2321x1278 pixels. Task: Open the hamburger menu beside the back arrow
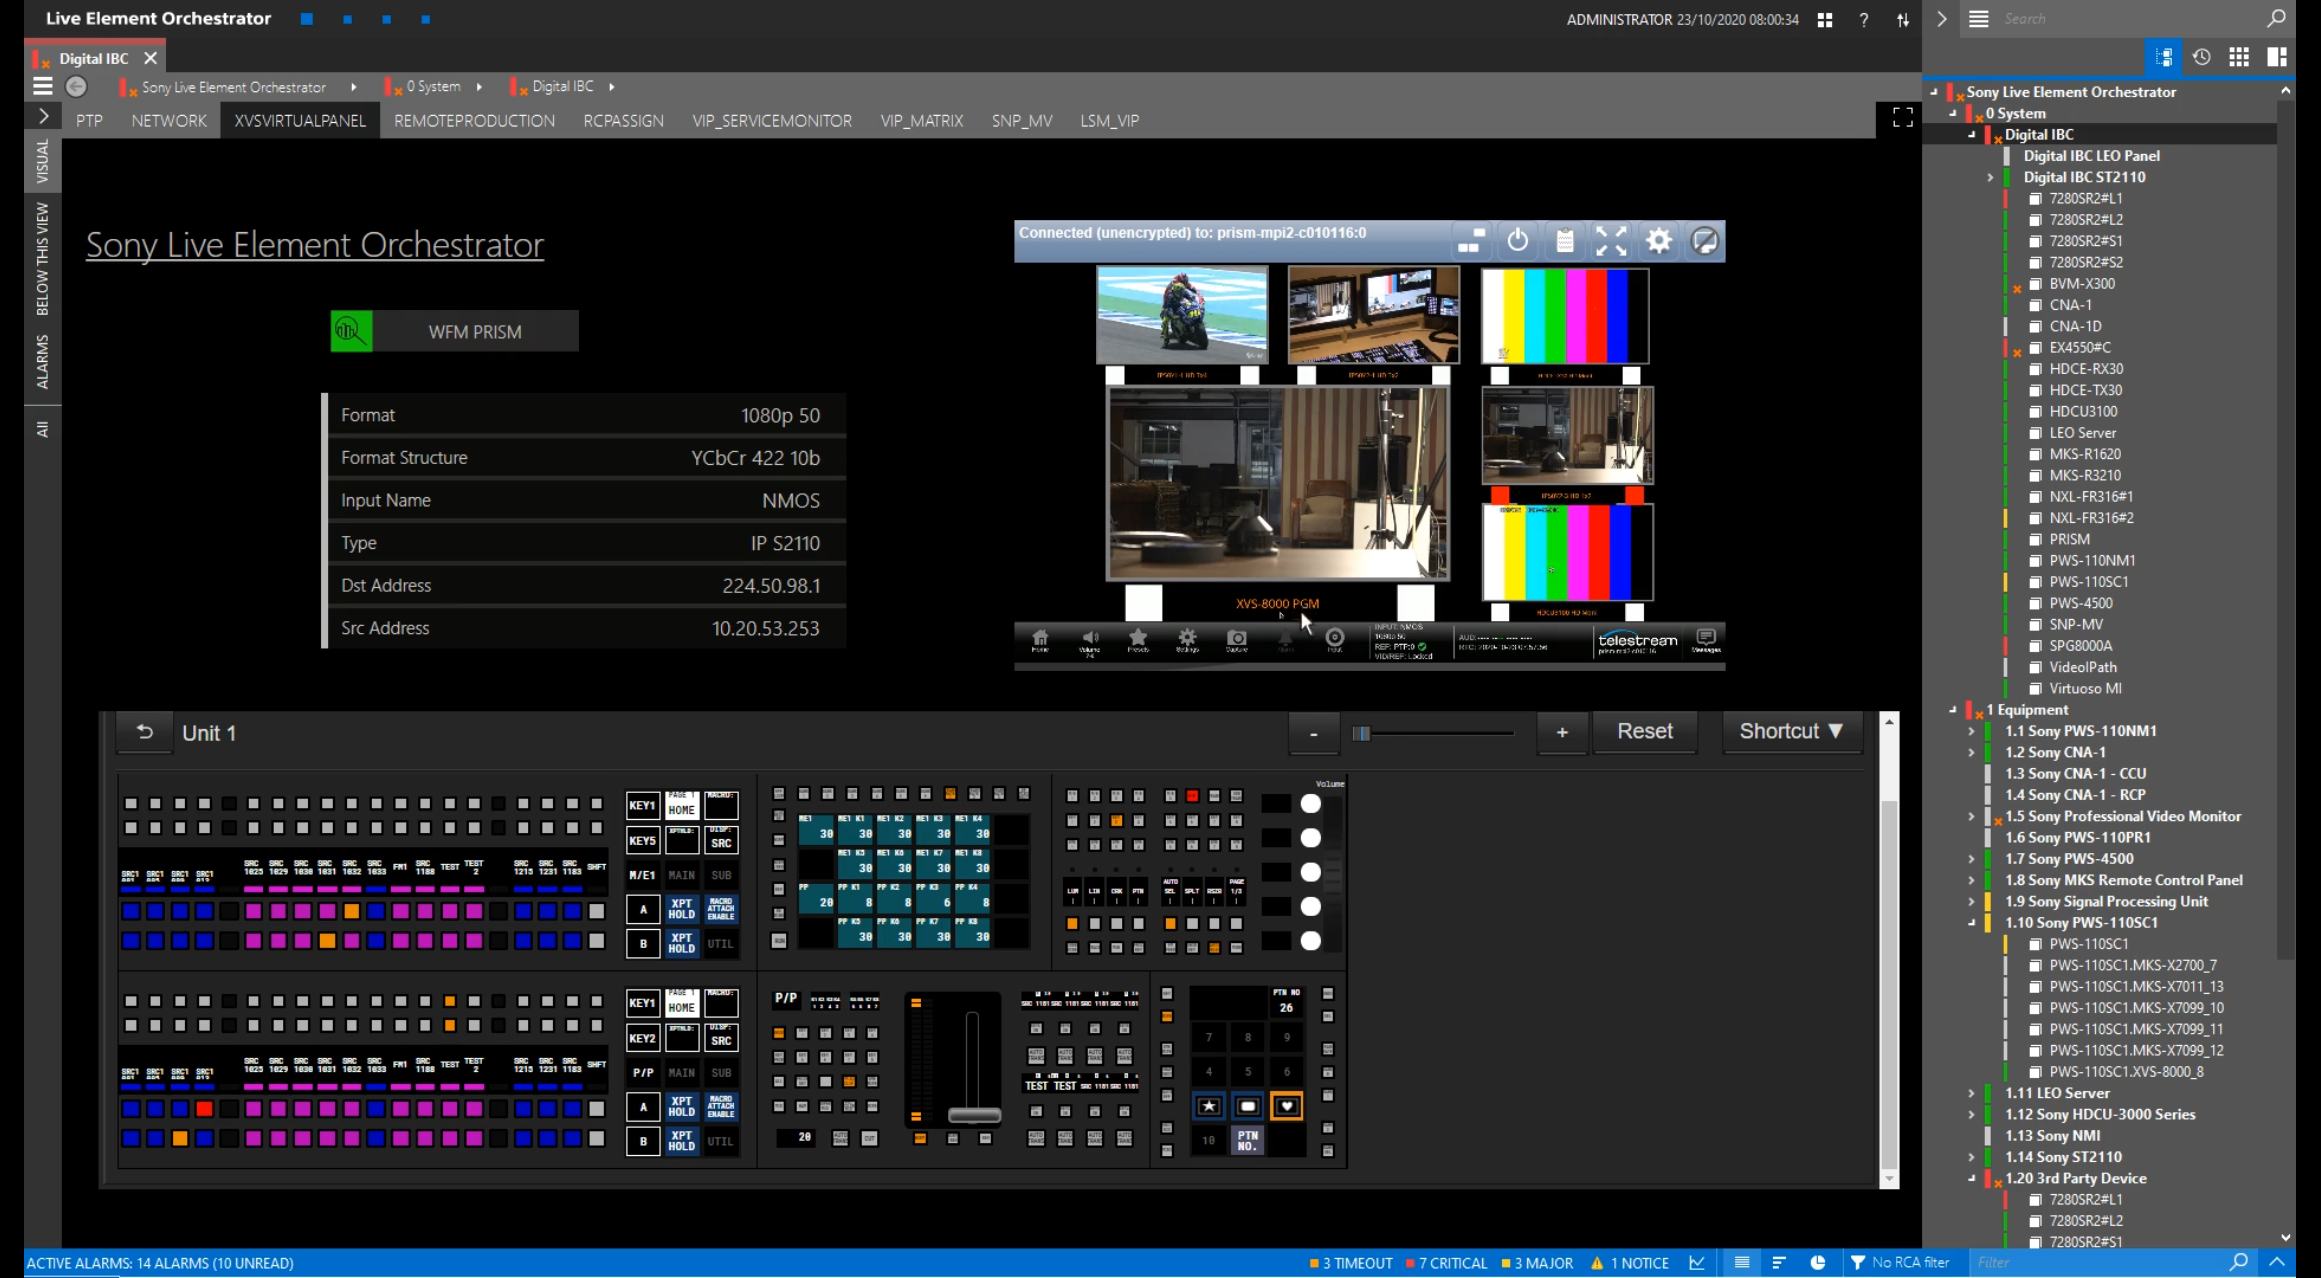pyautogui.click(x=42, y=87)
